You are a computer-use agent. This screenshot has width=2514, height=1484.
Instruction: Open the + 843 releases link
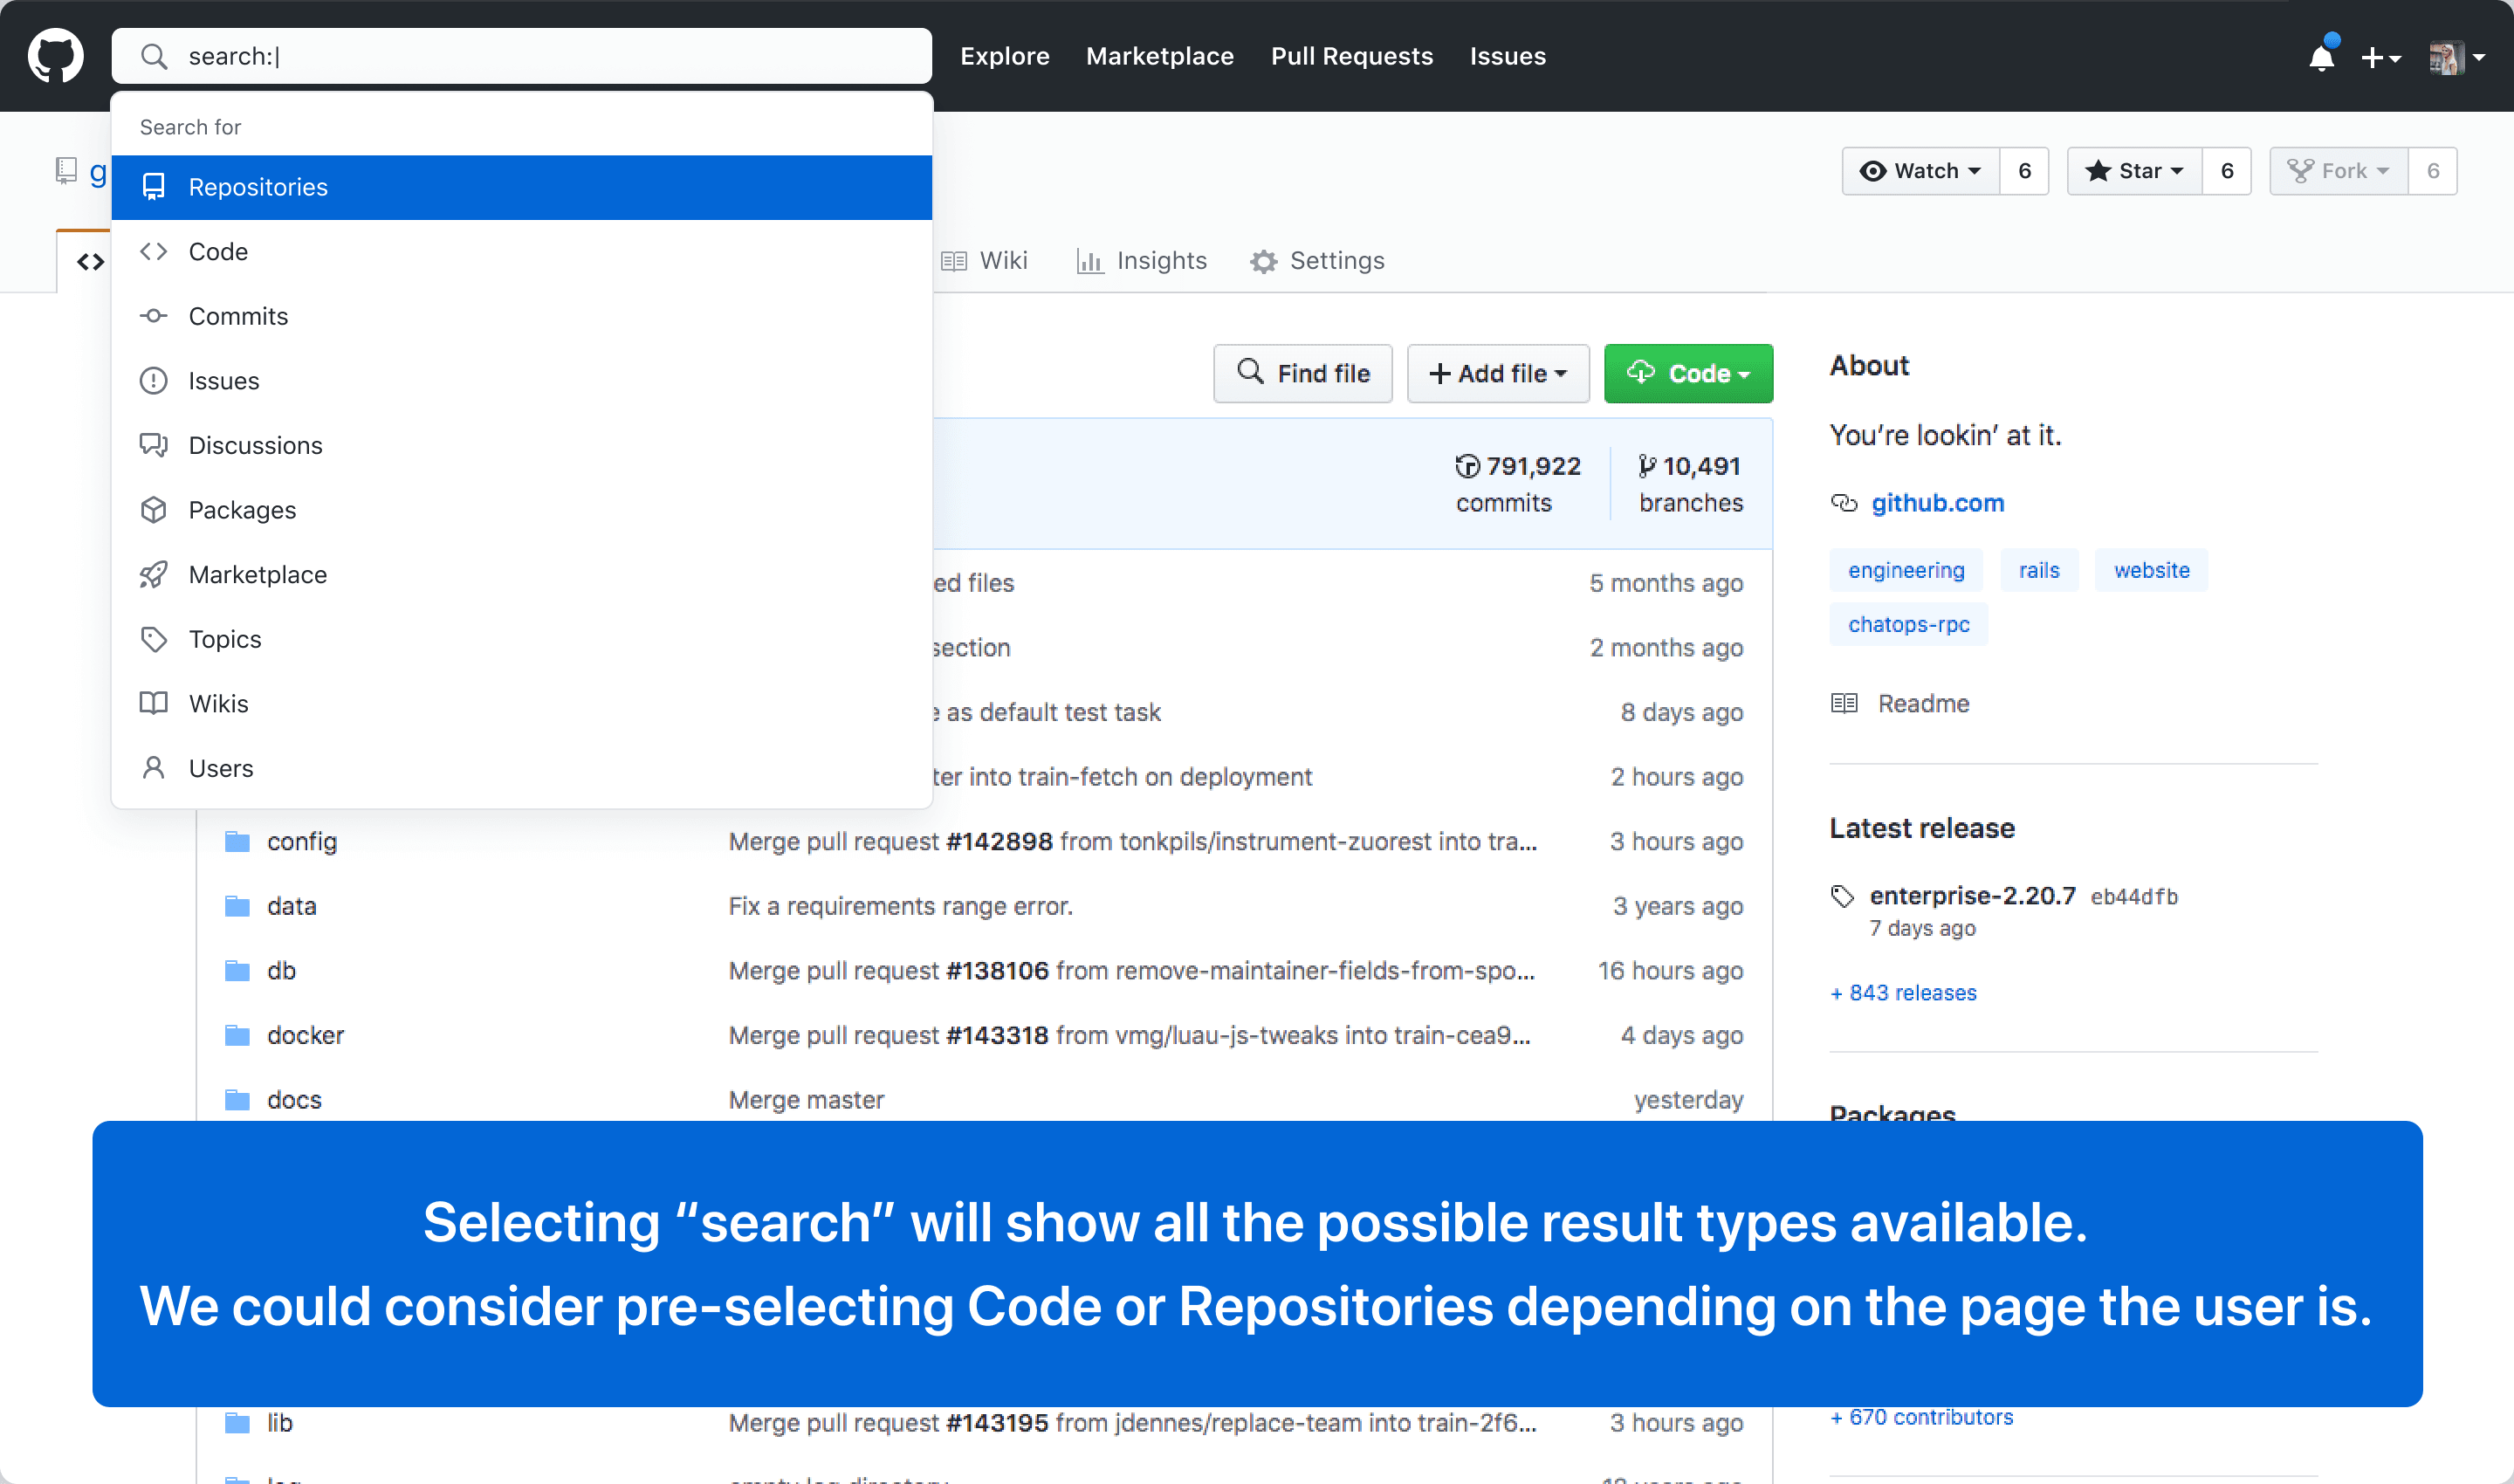coord(1903,993)
